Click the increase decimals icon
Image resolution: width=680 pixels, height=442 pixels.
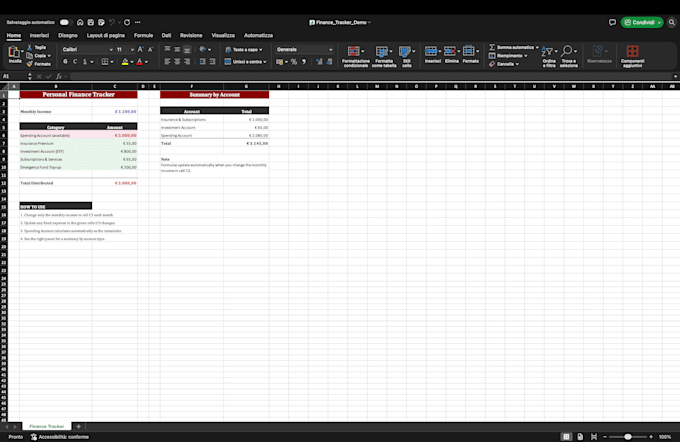[319, 62]
